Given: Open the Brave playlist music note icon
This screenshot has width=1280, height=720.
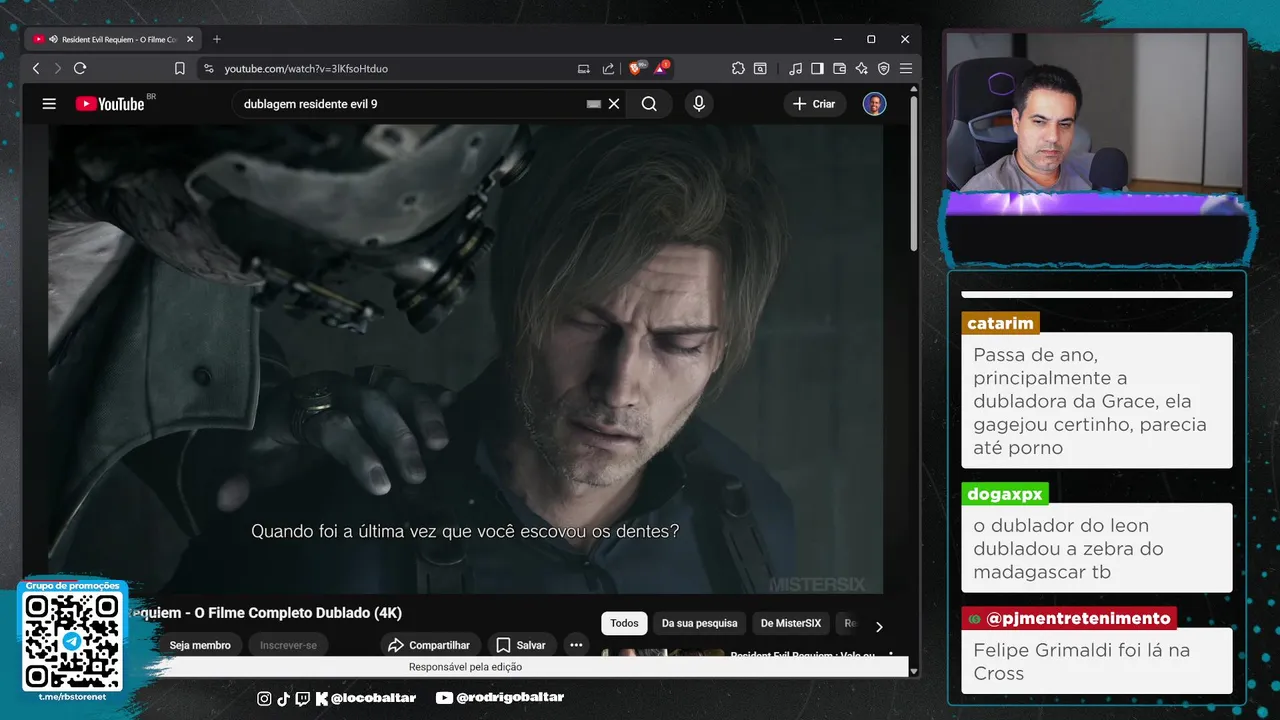Looking at the screenshot, I should click(x=795, y=68).
